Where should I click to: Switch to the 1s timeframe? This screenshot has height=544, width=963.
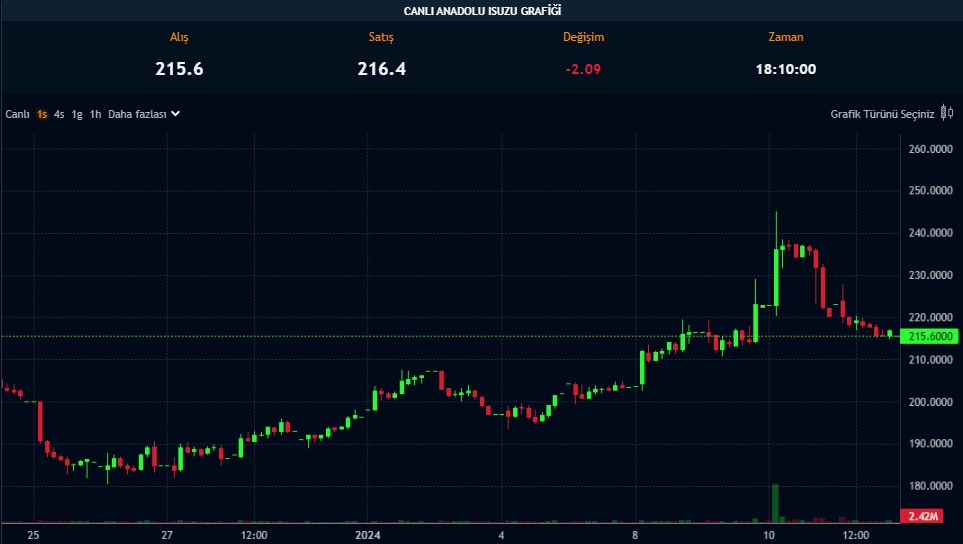42,114
